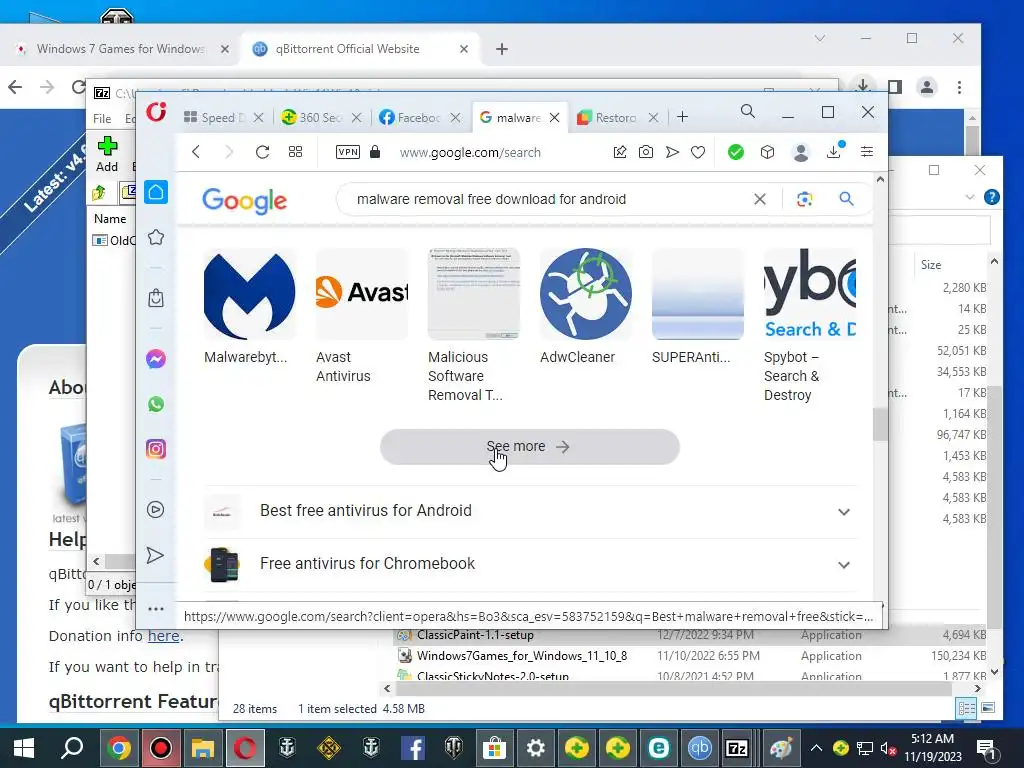Click the Google search magnifier button
This screenshot has width=1024, height=768.
click(x=846, y=199)
